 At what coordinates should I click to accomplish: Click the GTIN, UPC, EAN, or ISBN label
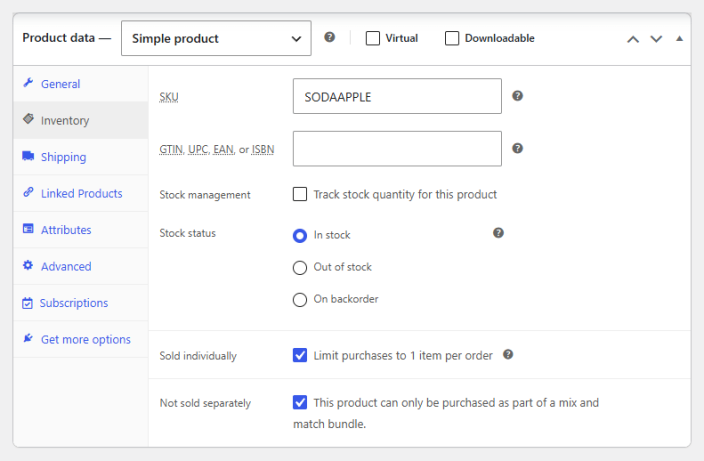pos(217,149)
